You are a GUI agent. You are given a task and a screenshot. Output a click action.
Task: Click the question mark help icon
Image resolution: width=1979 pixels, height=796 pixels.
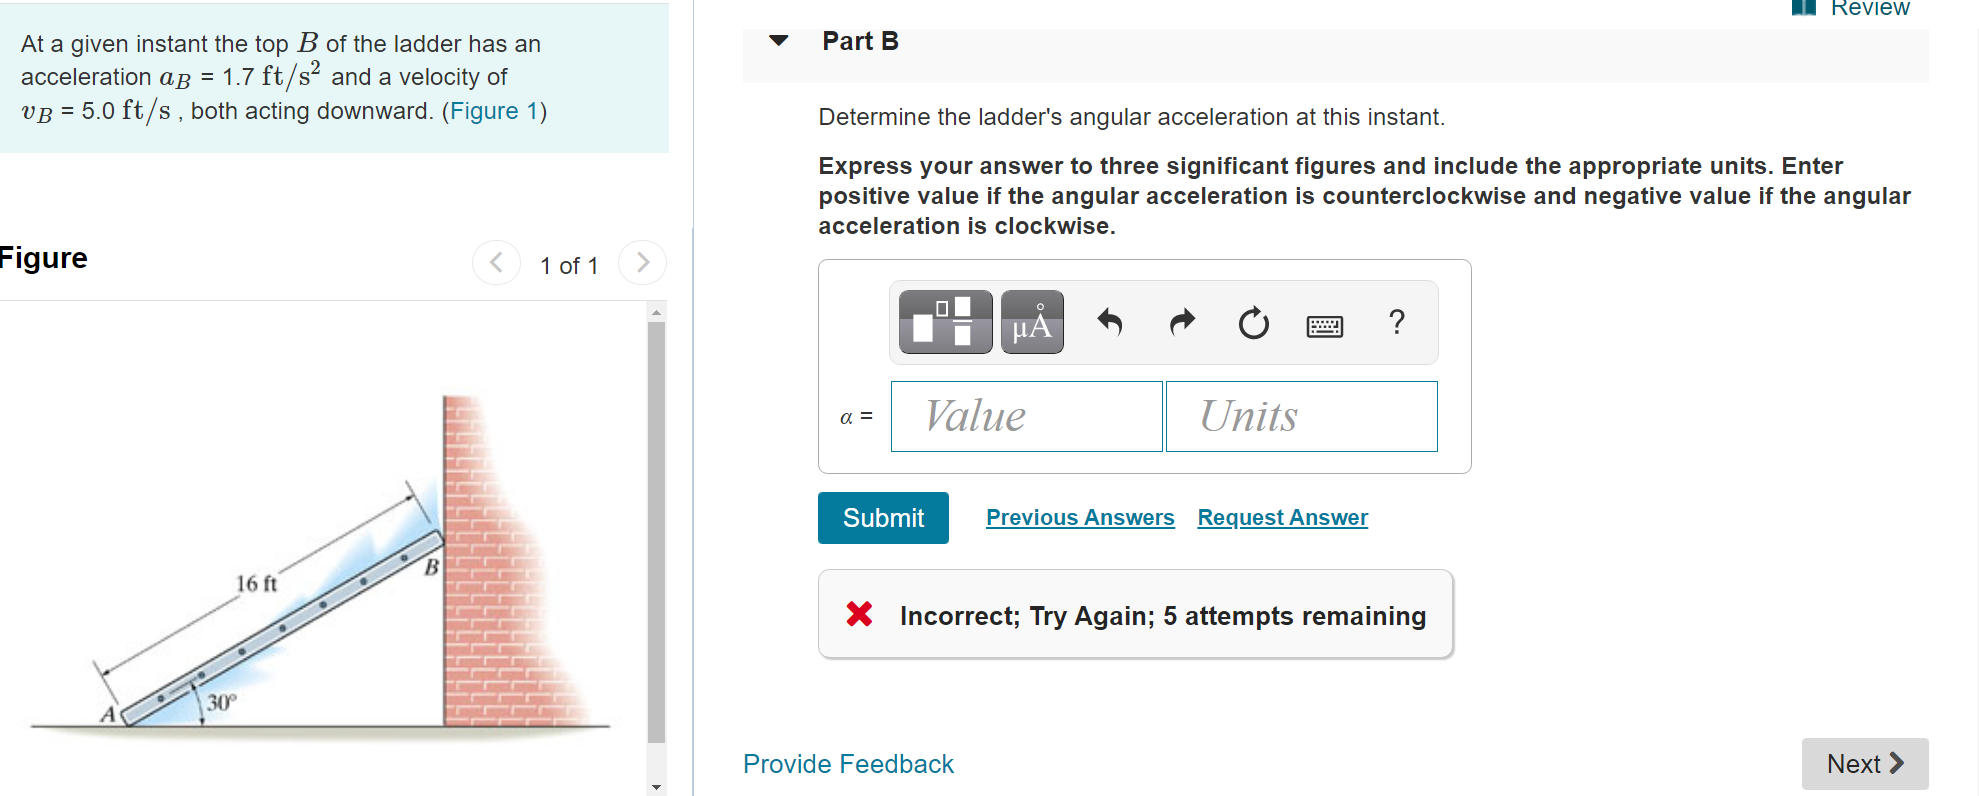(x=1396, y=322)
